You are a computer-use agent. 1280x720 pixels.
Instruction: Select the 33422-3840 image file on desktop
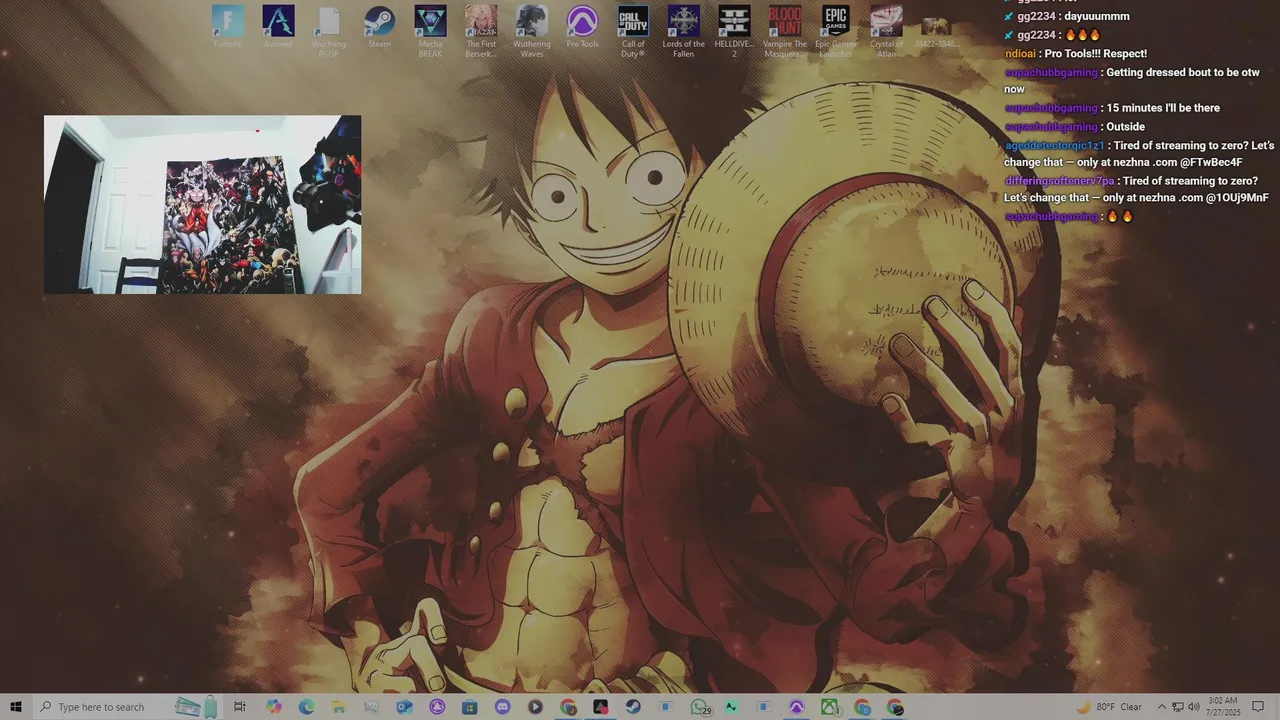[936, 32]
